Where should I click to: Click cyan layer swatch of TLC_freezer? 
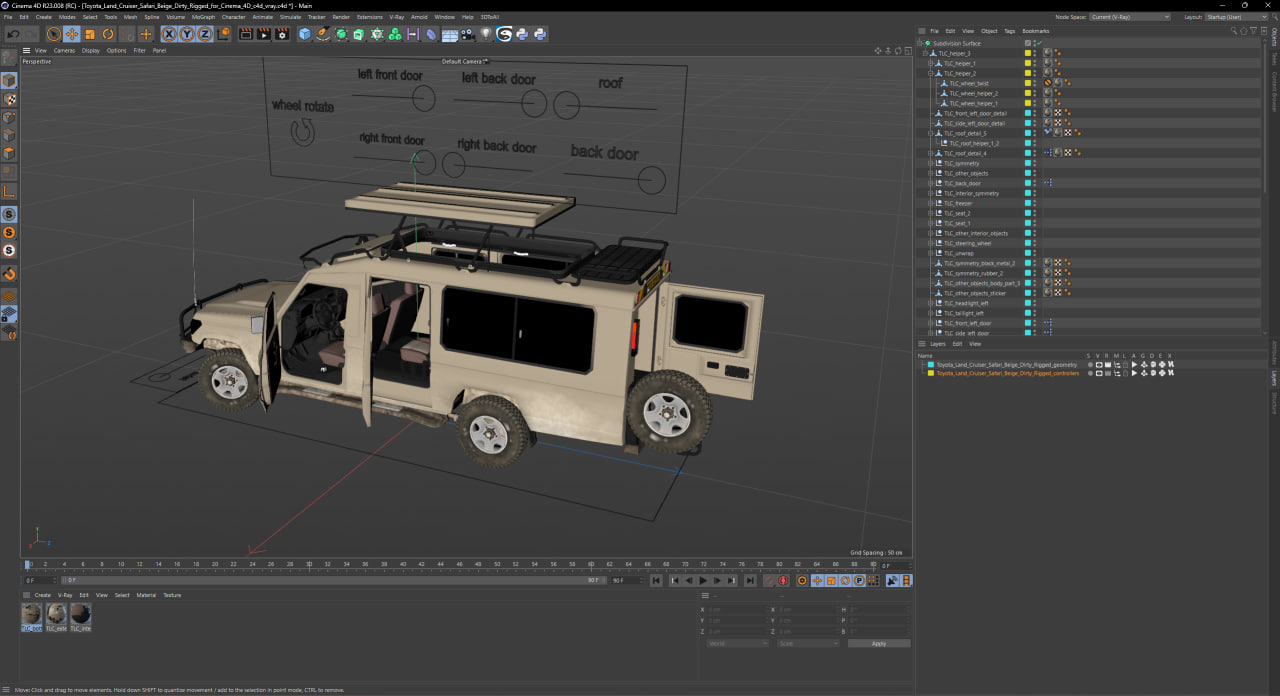coord(1027,203)
